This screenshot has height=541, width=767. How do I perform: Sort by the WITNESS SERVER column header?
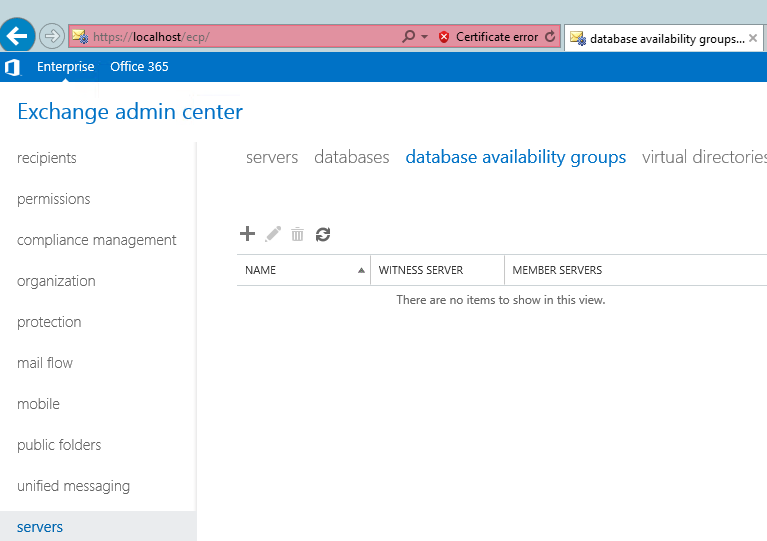pos(437,270)
